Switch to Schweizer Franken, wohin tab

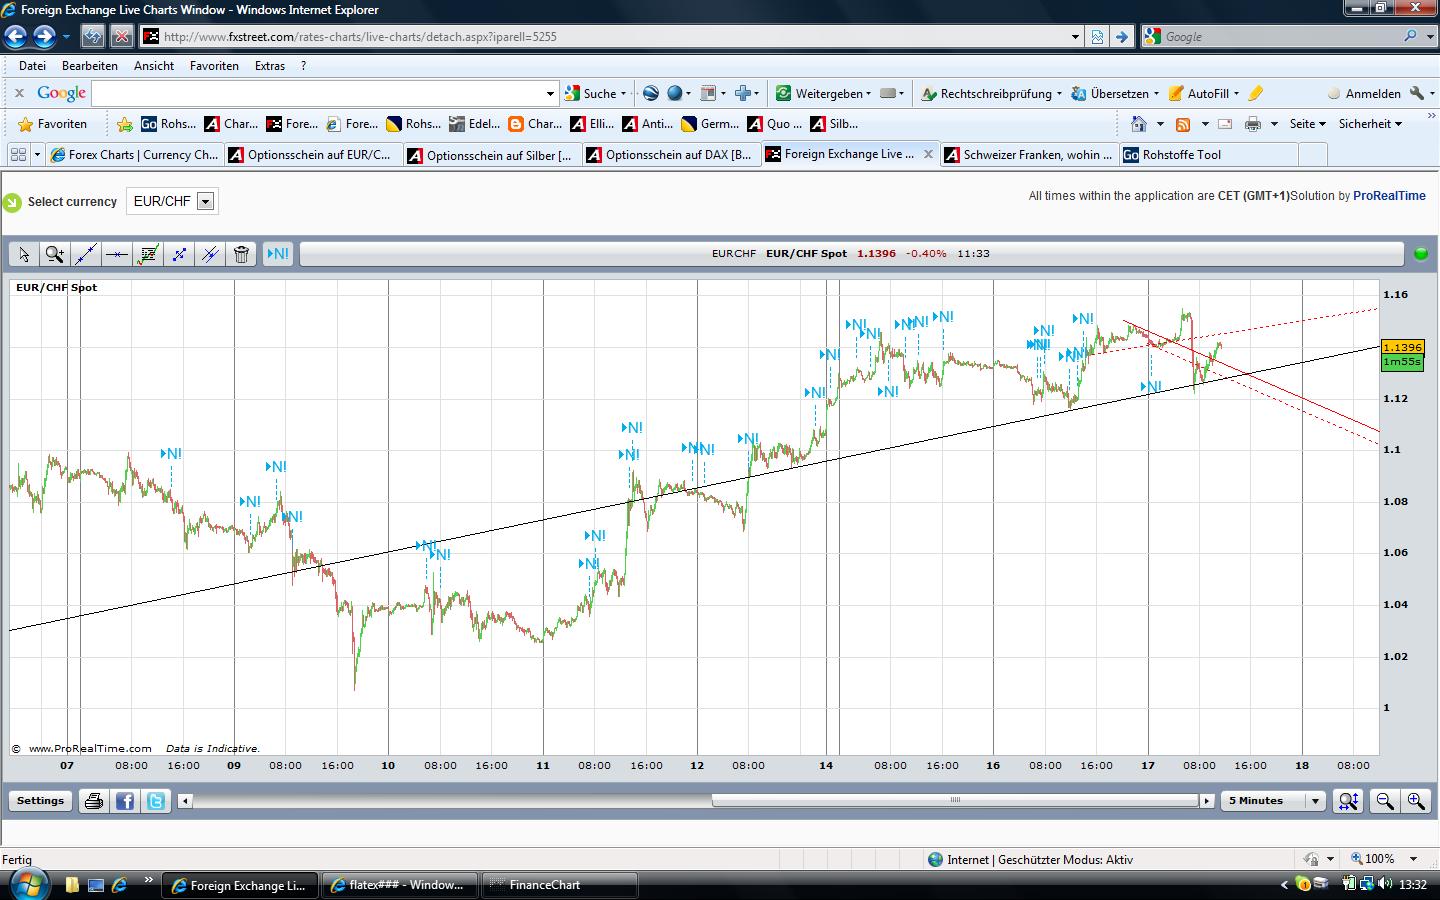1029,155
